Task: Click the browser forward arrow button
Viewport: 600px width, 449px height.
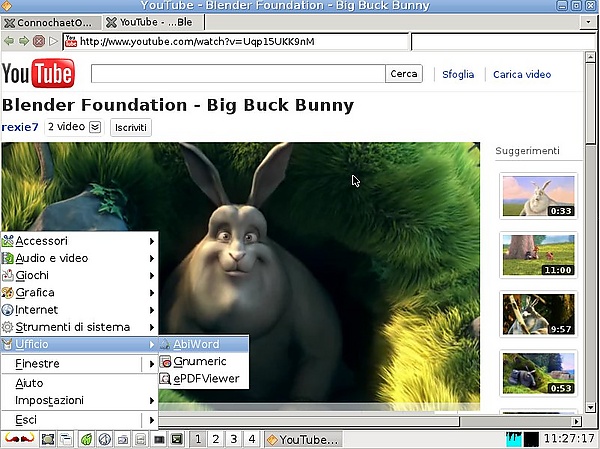Action: pyautogui.click(x=25, y=41)
